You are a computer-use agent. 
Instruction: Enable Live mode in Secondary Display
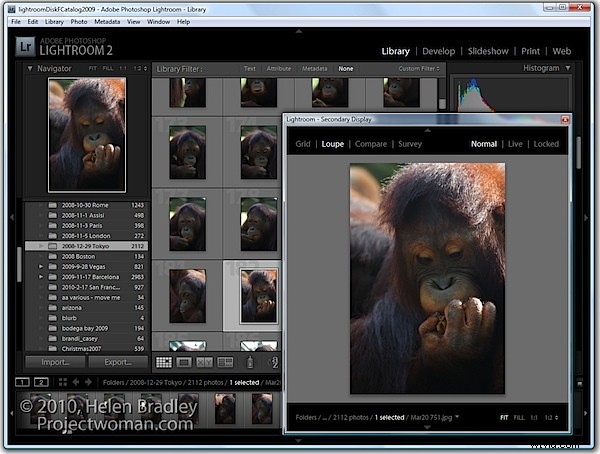[515, 144]
